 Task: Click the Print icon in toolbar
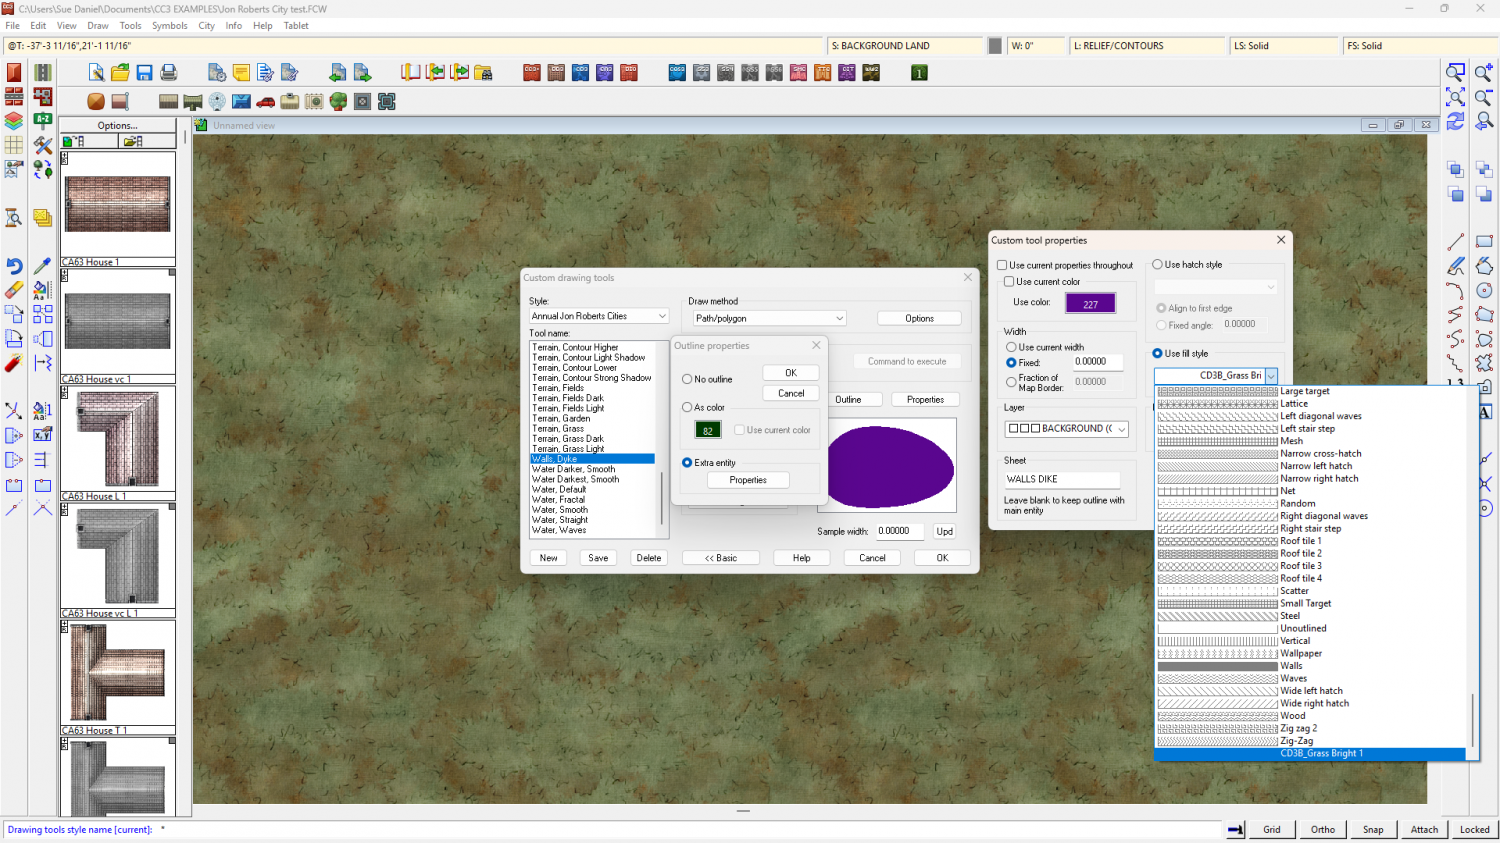click(169, 72)
